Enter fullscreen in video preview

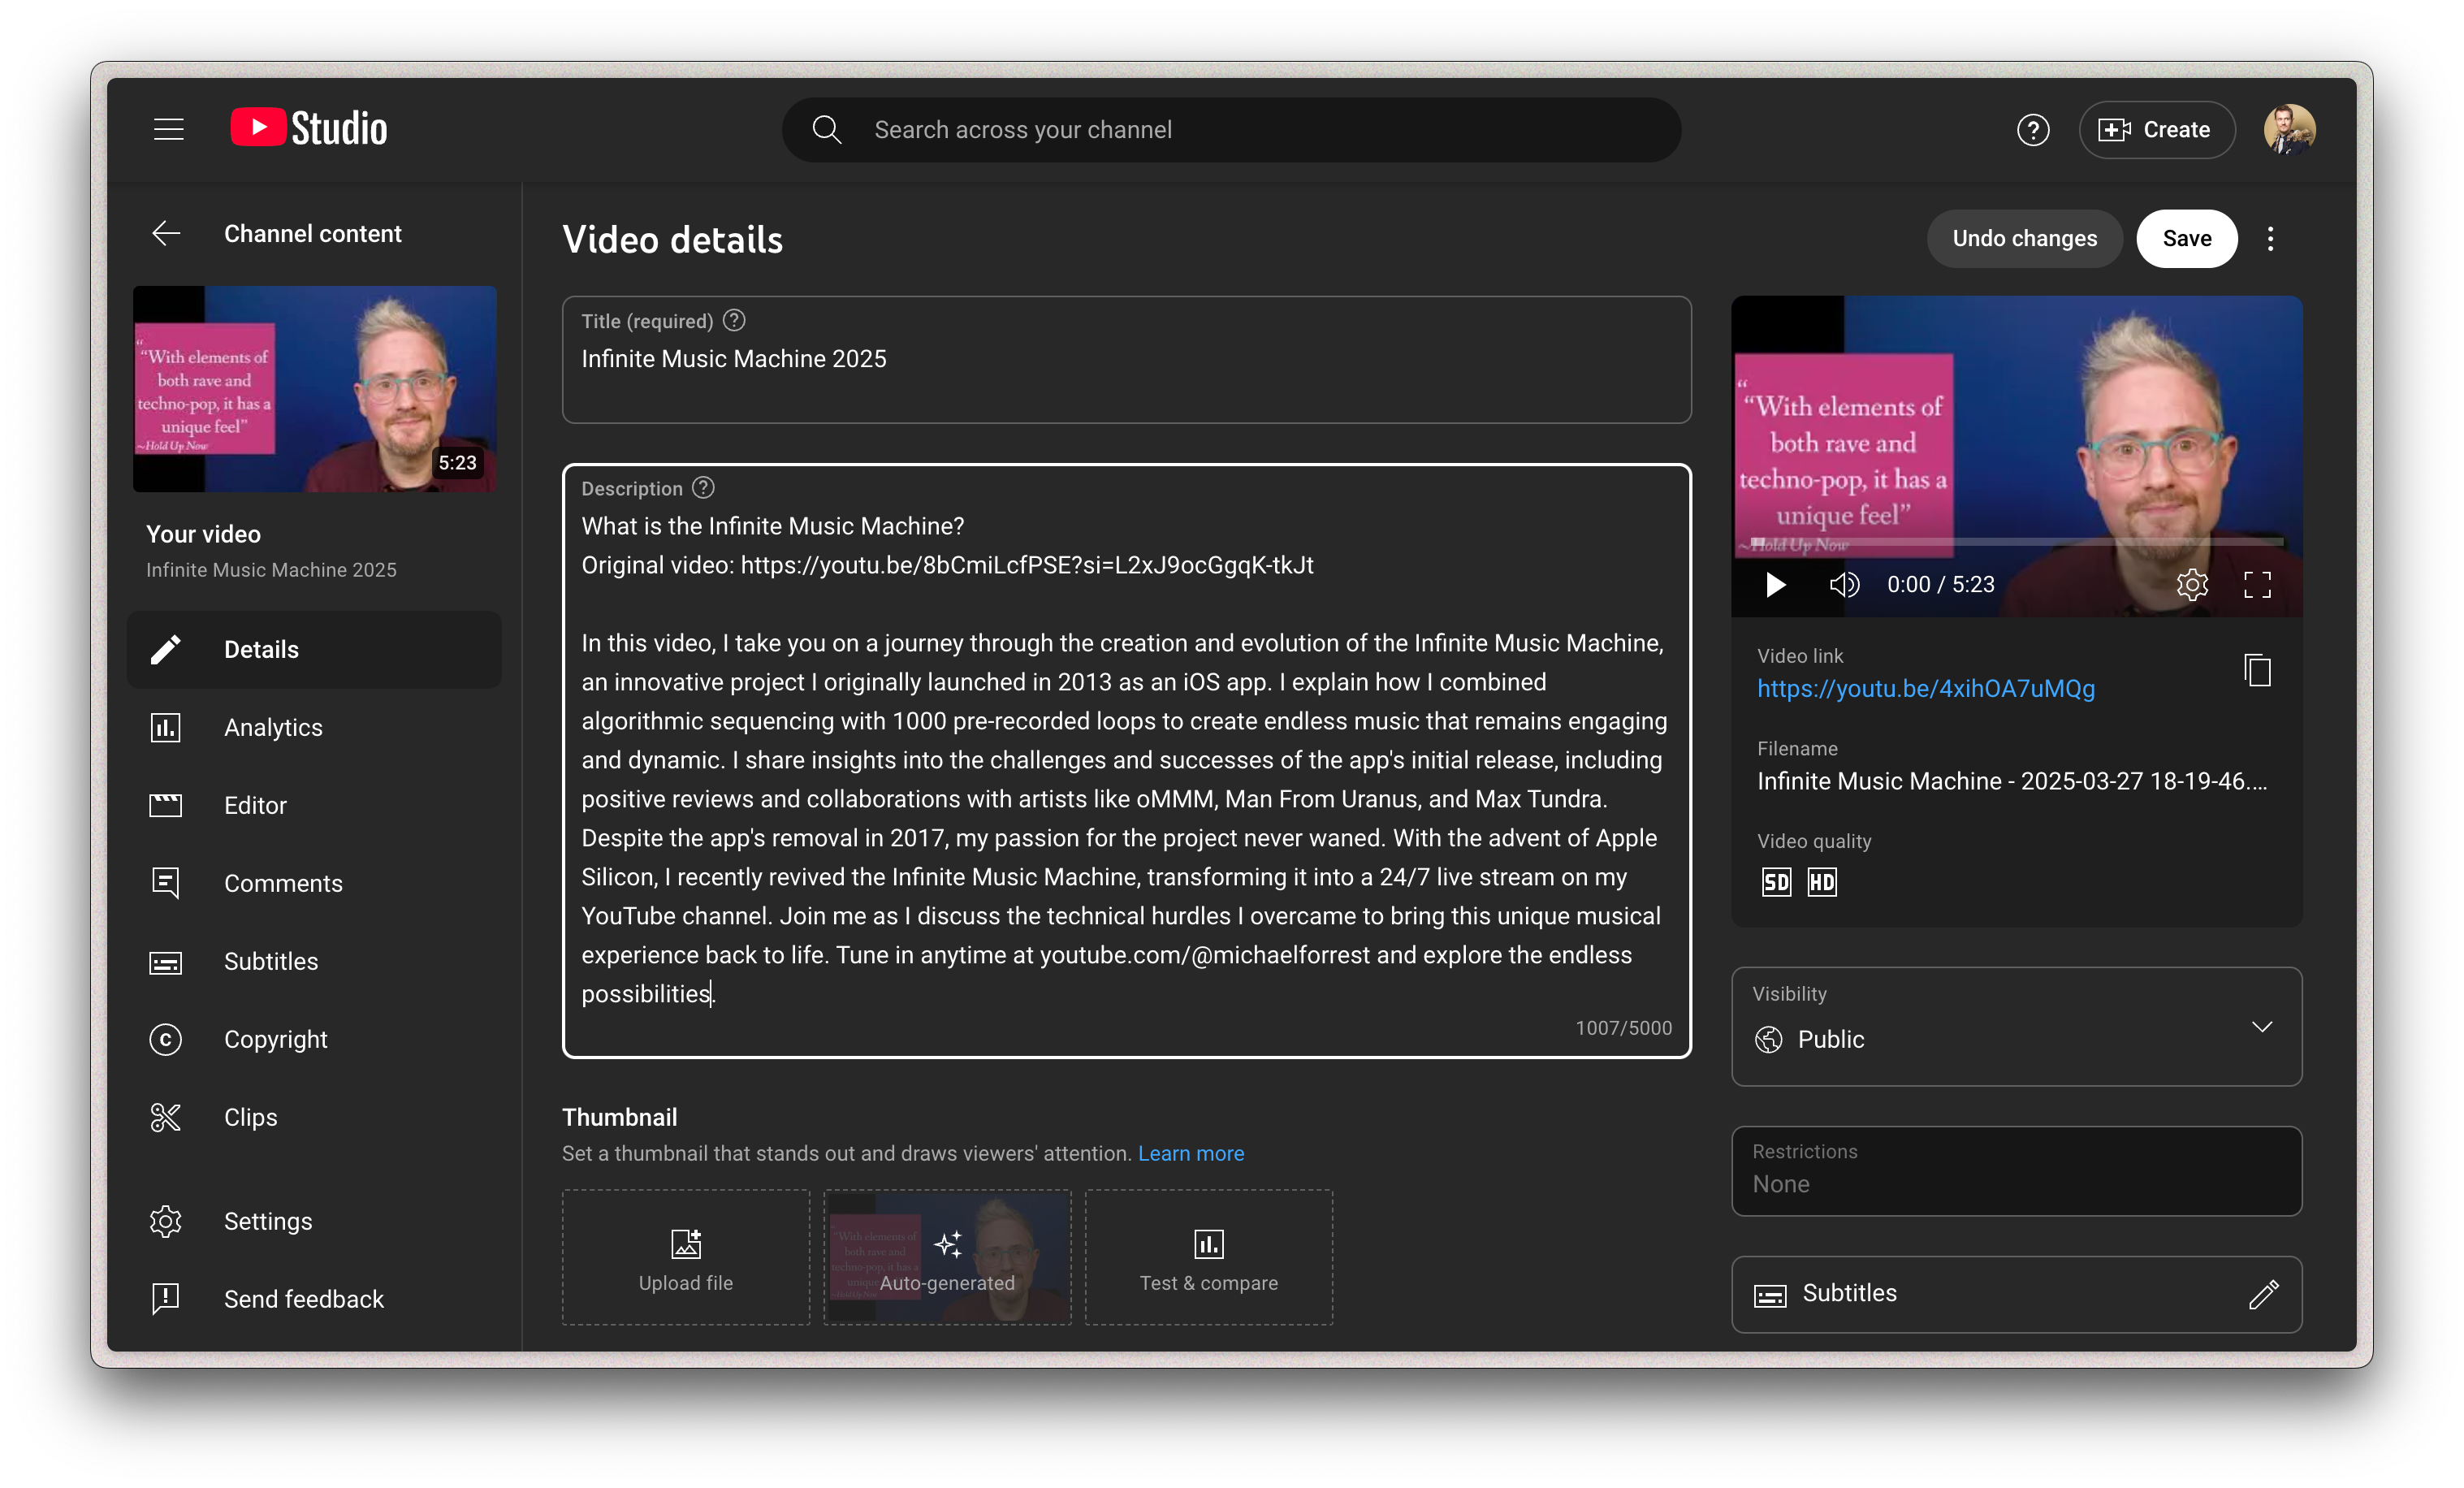coord(2257,585)
